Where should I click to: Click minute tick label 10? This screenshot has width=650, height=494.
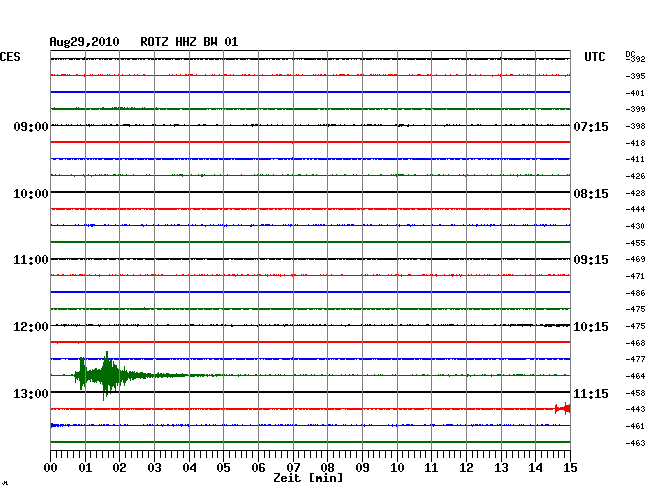pyautogui.click(x=397, y=468)
